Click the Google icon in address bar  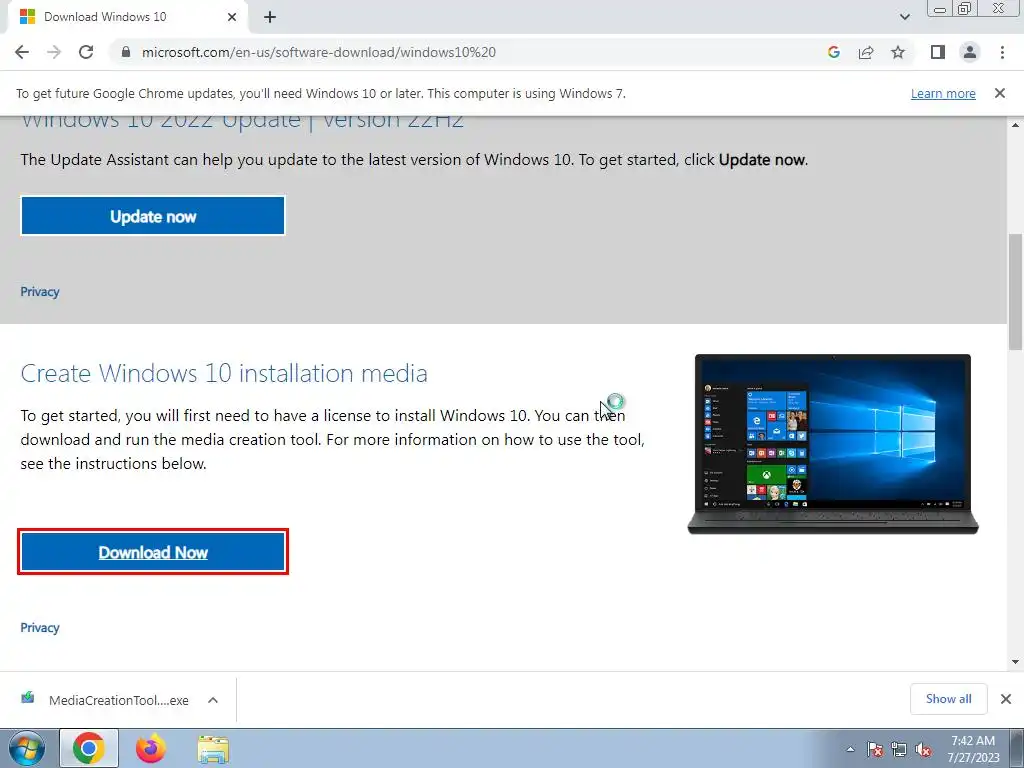click(833, 52)
